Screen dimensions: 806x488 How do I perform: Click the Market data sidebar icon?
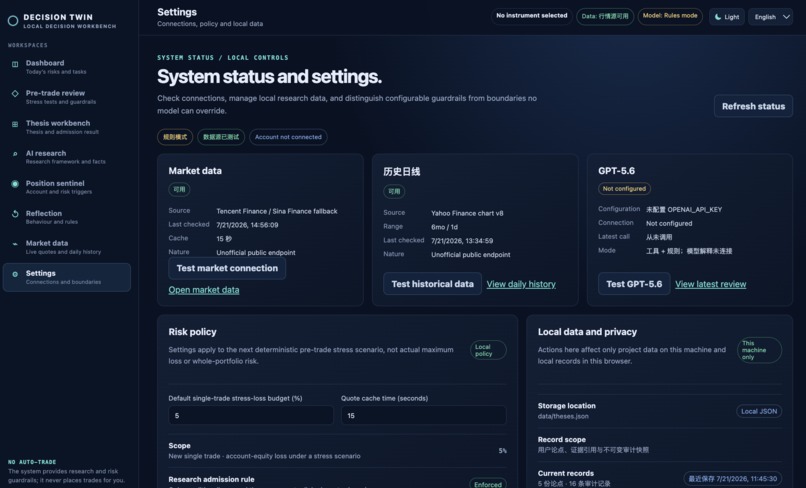[x=15, y=244]
